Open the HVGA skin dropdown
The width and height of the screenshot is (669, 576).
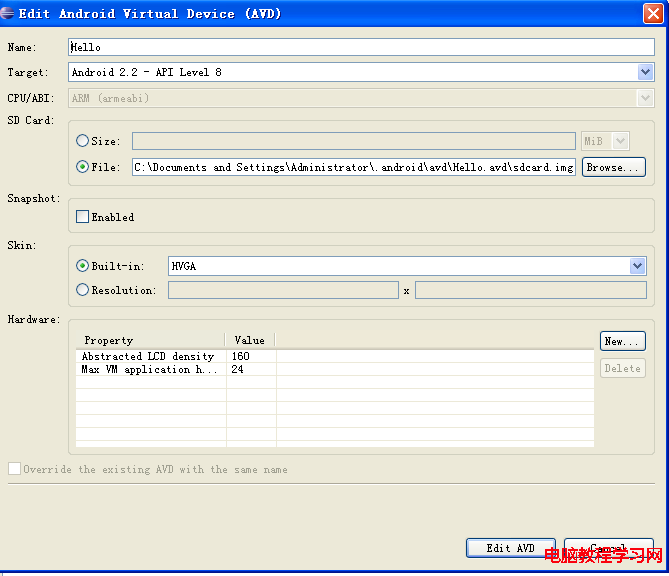pyautogui.click(x=407, y=266)
